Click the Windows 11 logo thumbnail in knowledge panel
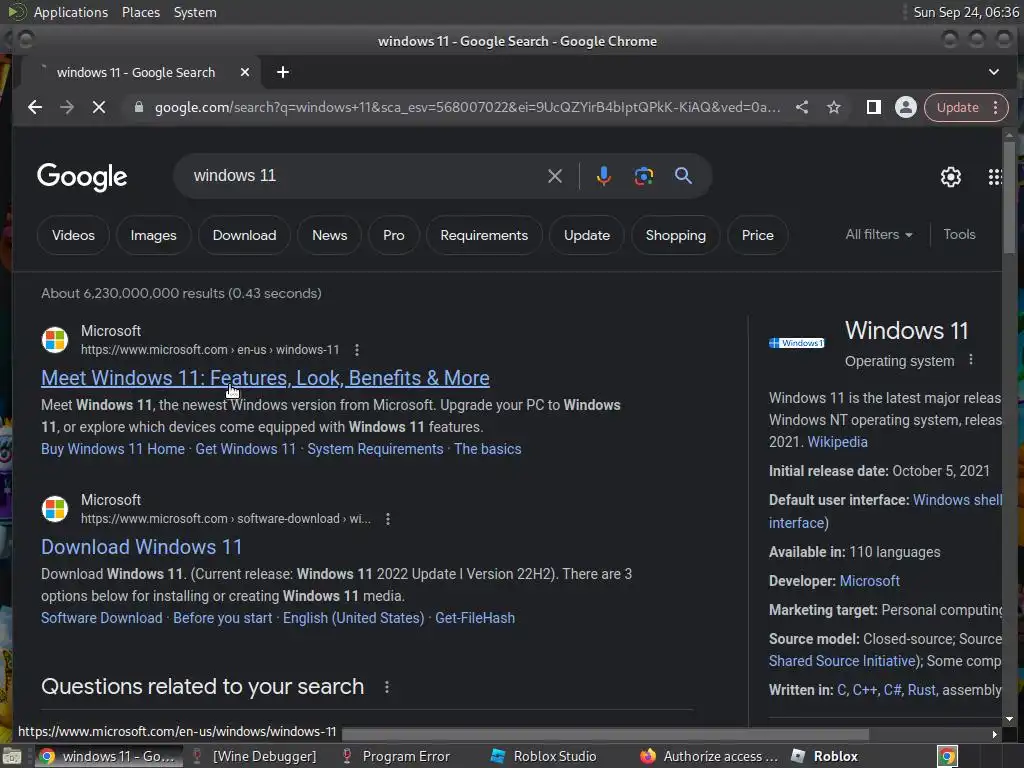This screenshot has width=1024, height=768. [797, 343]
